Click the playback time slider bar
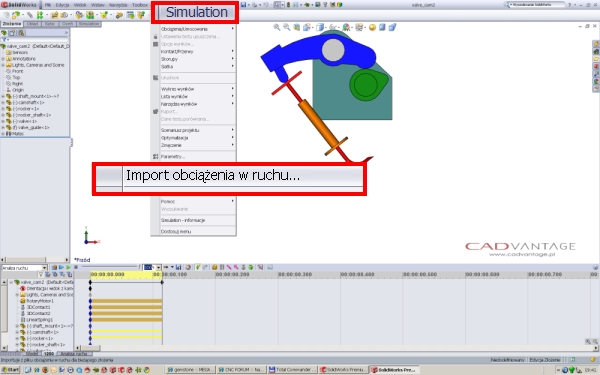Viewport: 600px width, 375px height. [x=110, y=267]
